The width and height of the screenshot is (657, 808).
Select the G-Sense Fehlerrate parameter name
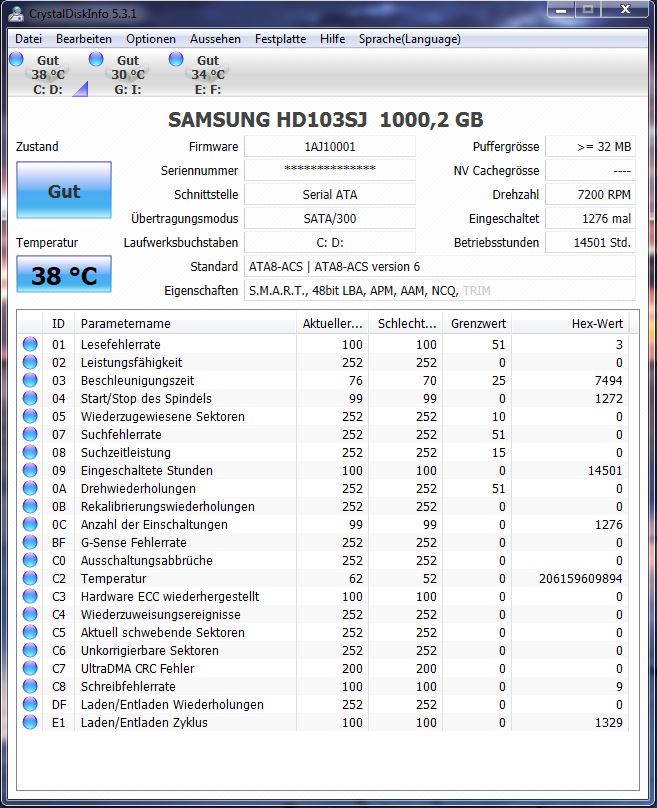pos(133,543)
